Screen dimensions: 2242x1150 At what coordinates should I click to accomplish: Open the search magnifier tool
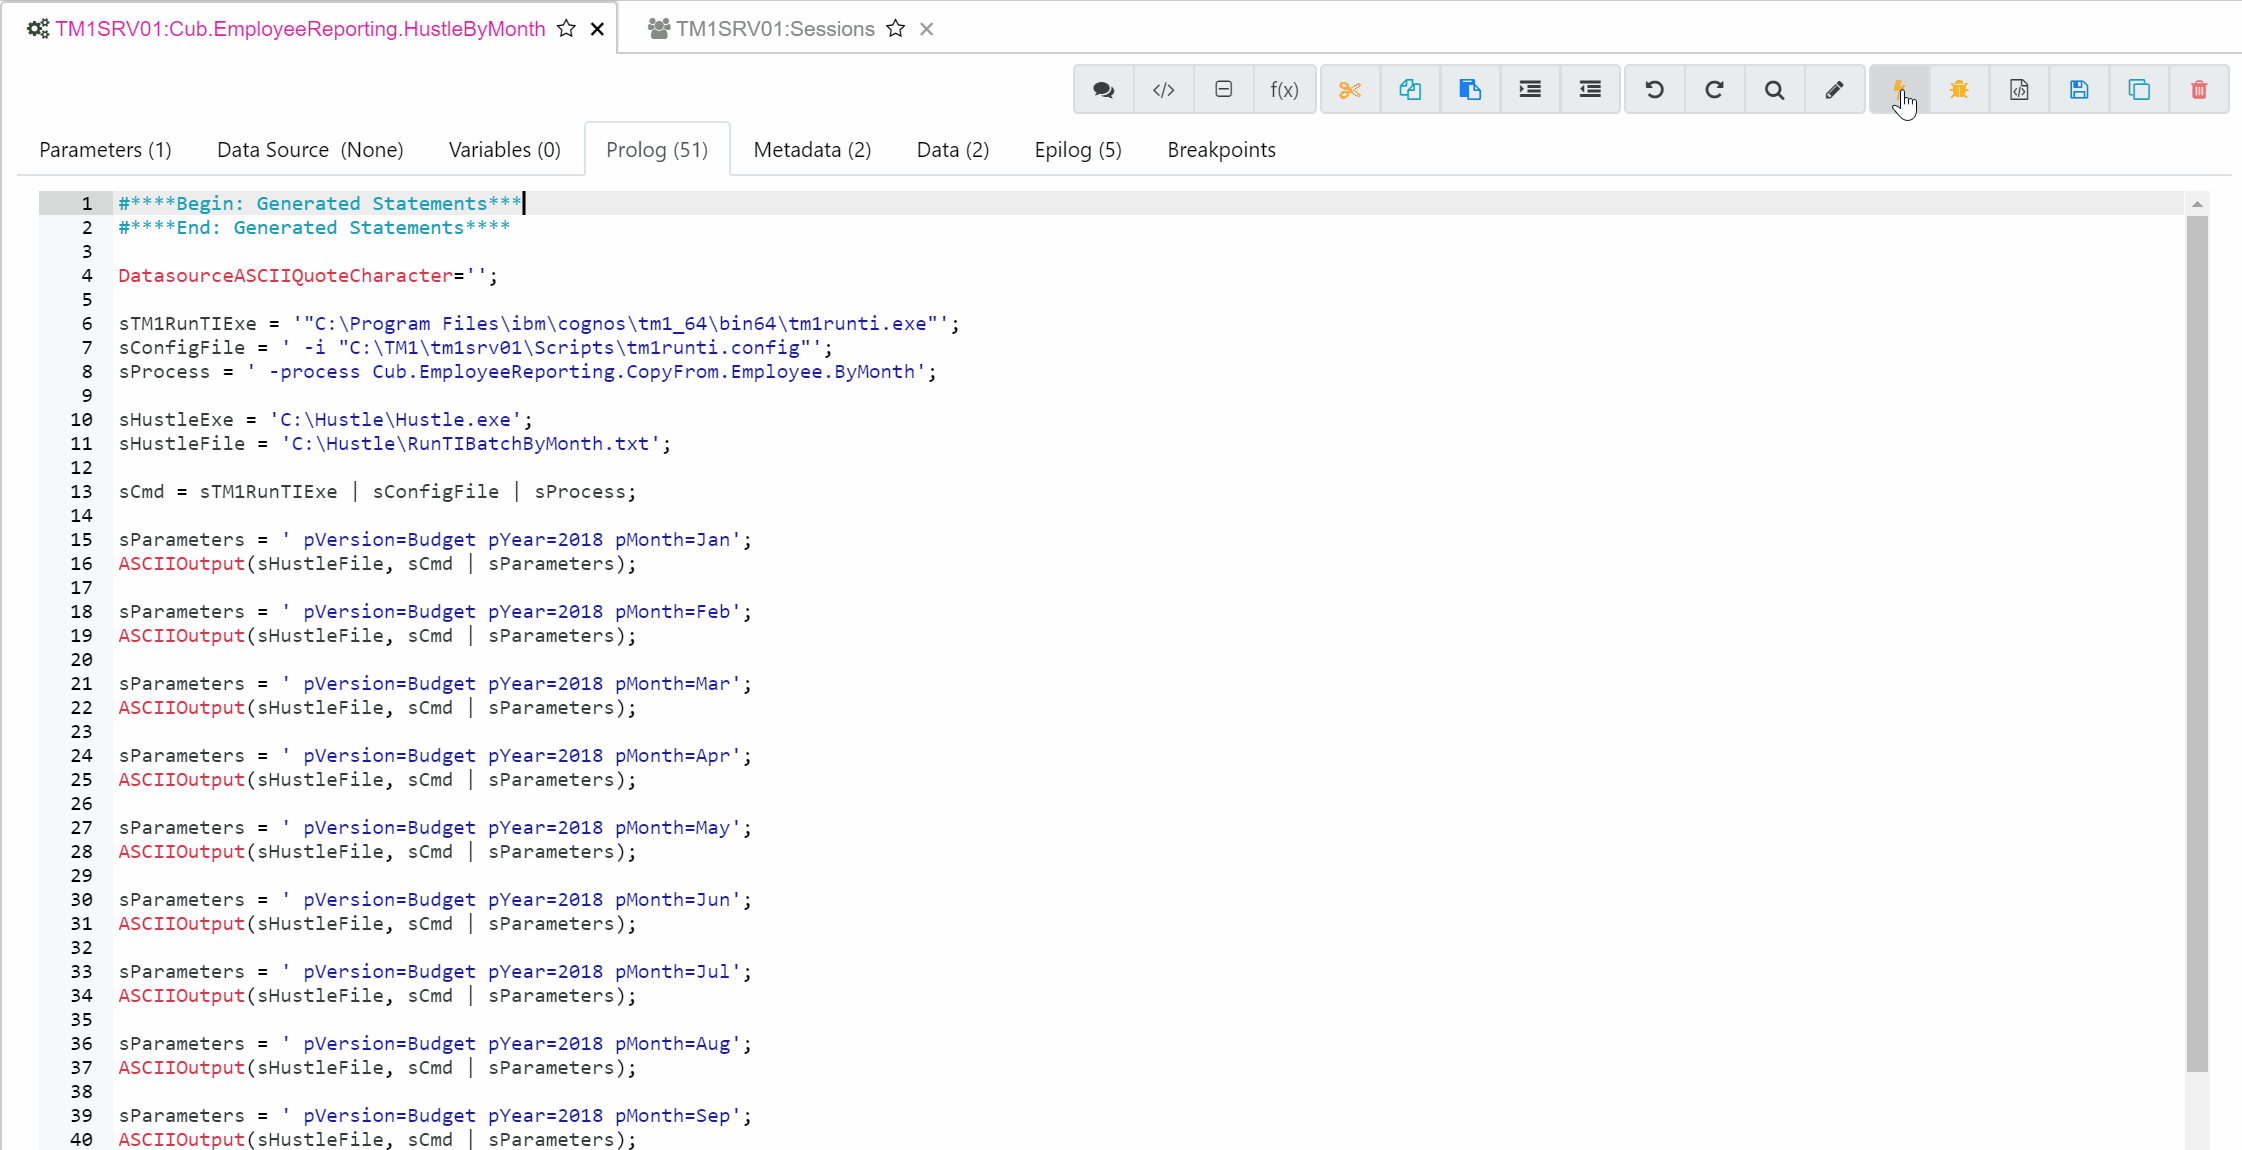1774,90
